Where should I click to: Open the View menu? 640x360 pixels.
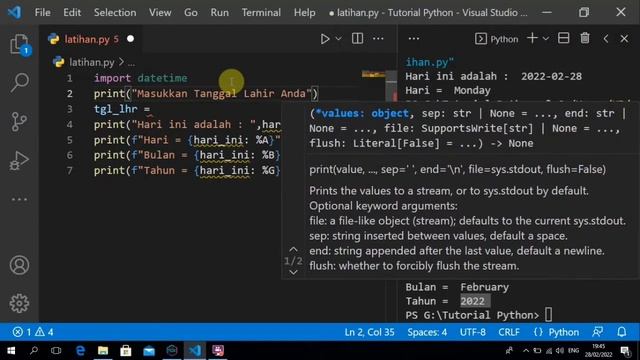pyautogui.click(x=160, y=13)
